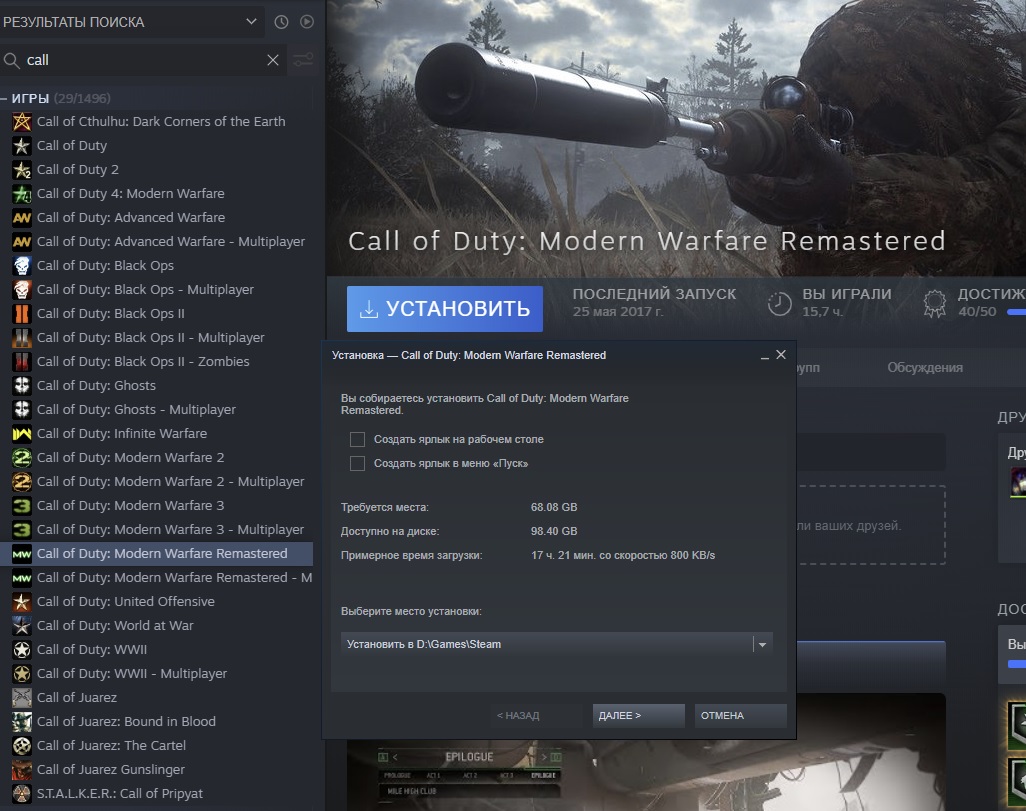
Task: Click the Call of Duty: Black Ops II game icon
Action: tap(23, 313)
